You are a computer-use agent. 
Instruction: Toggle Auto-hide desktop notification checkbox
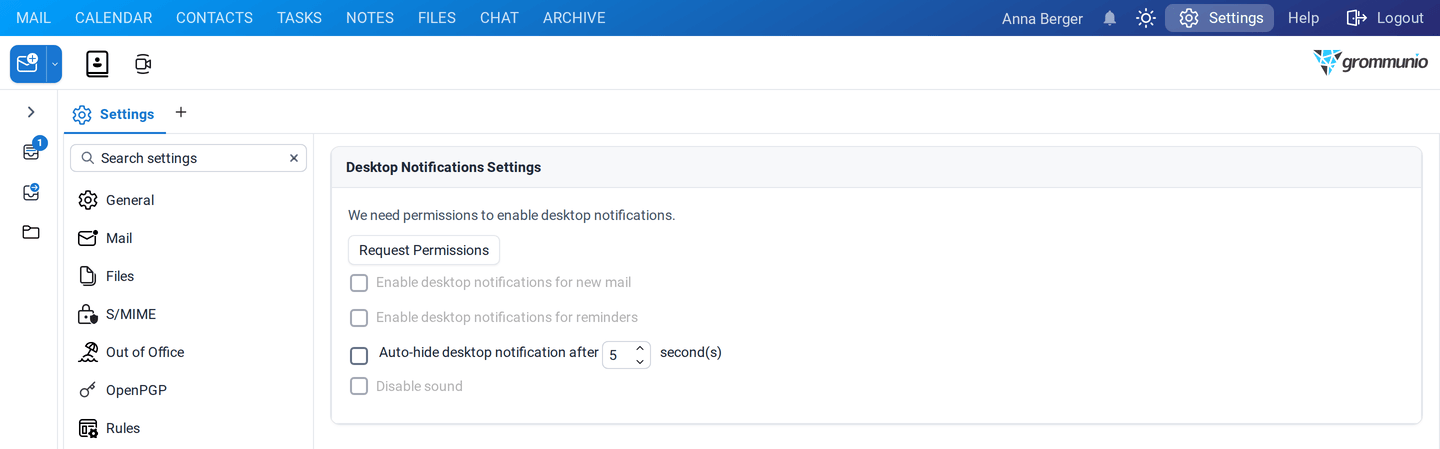click(359, 355)
